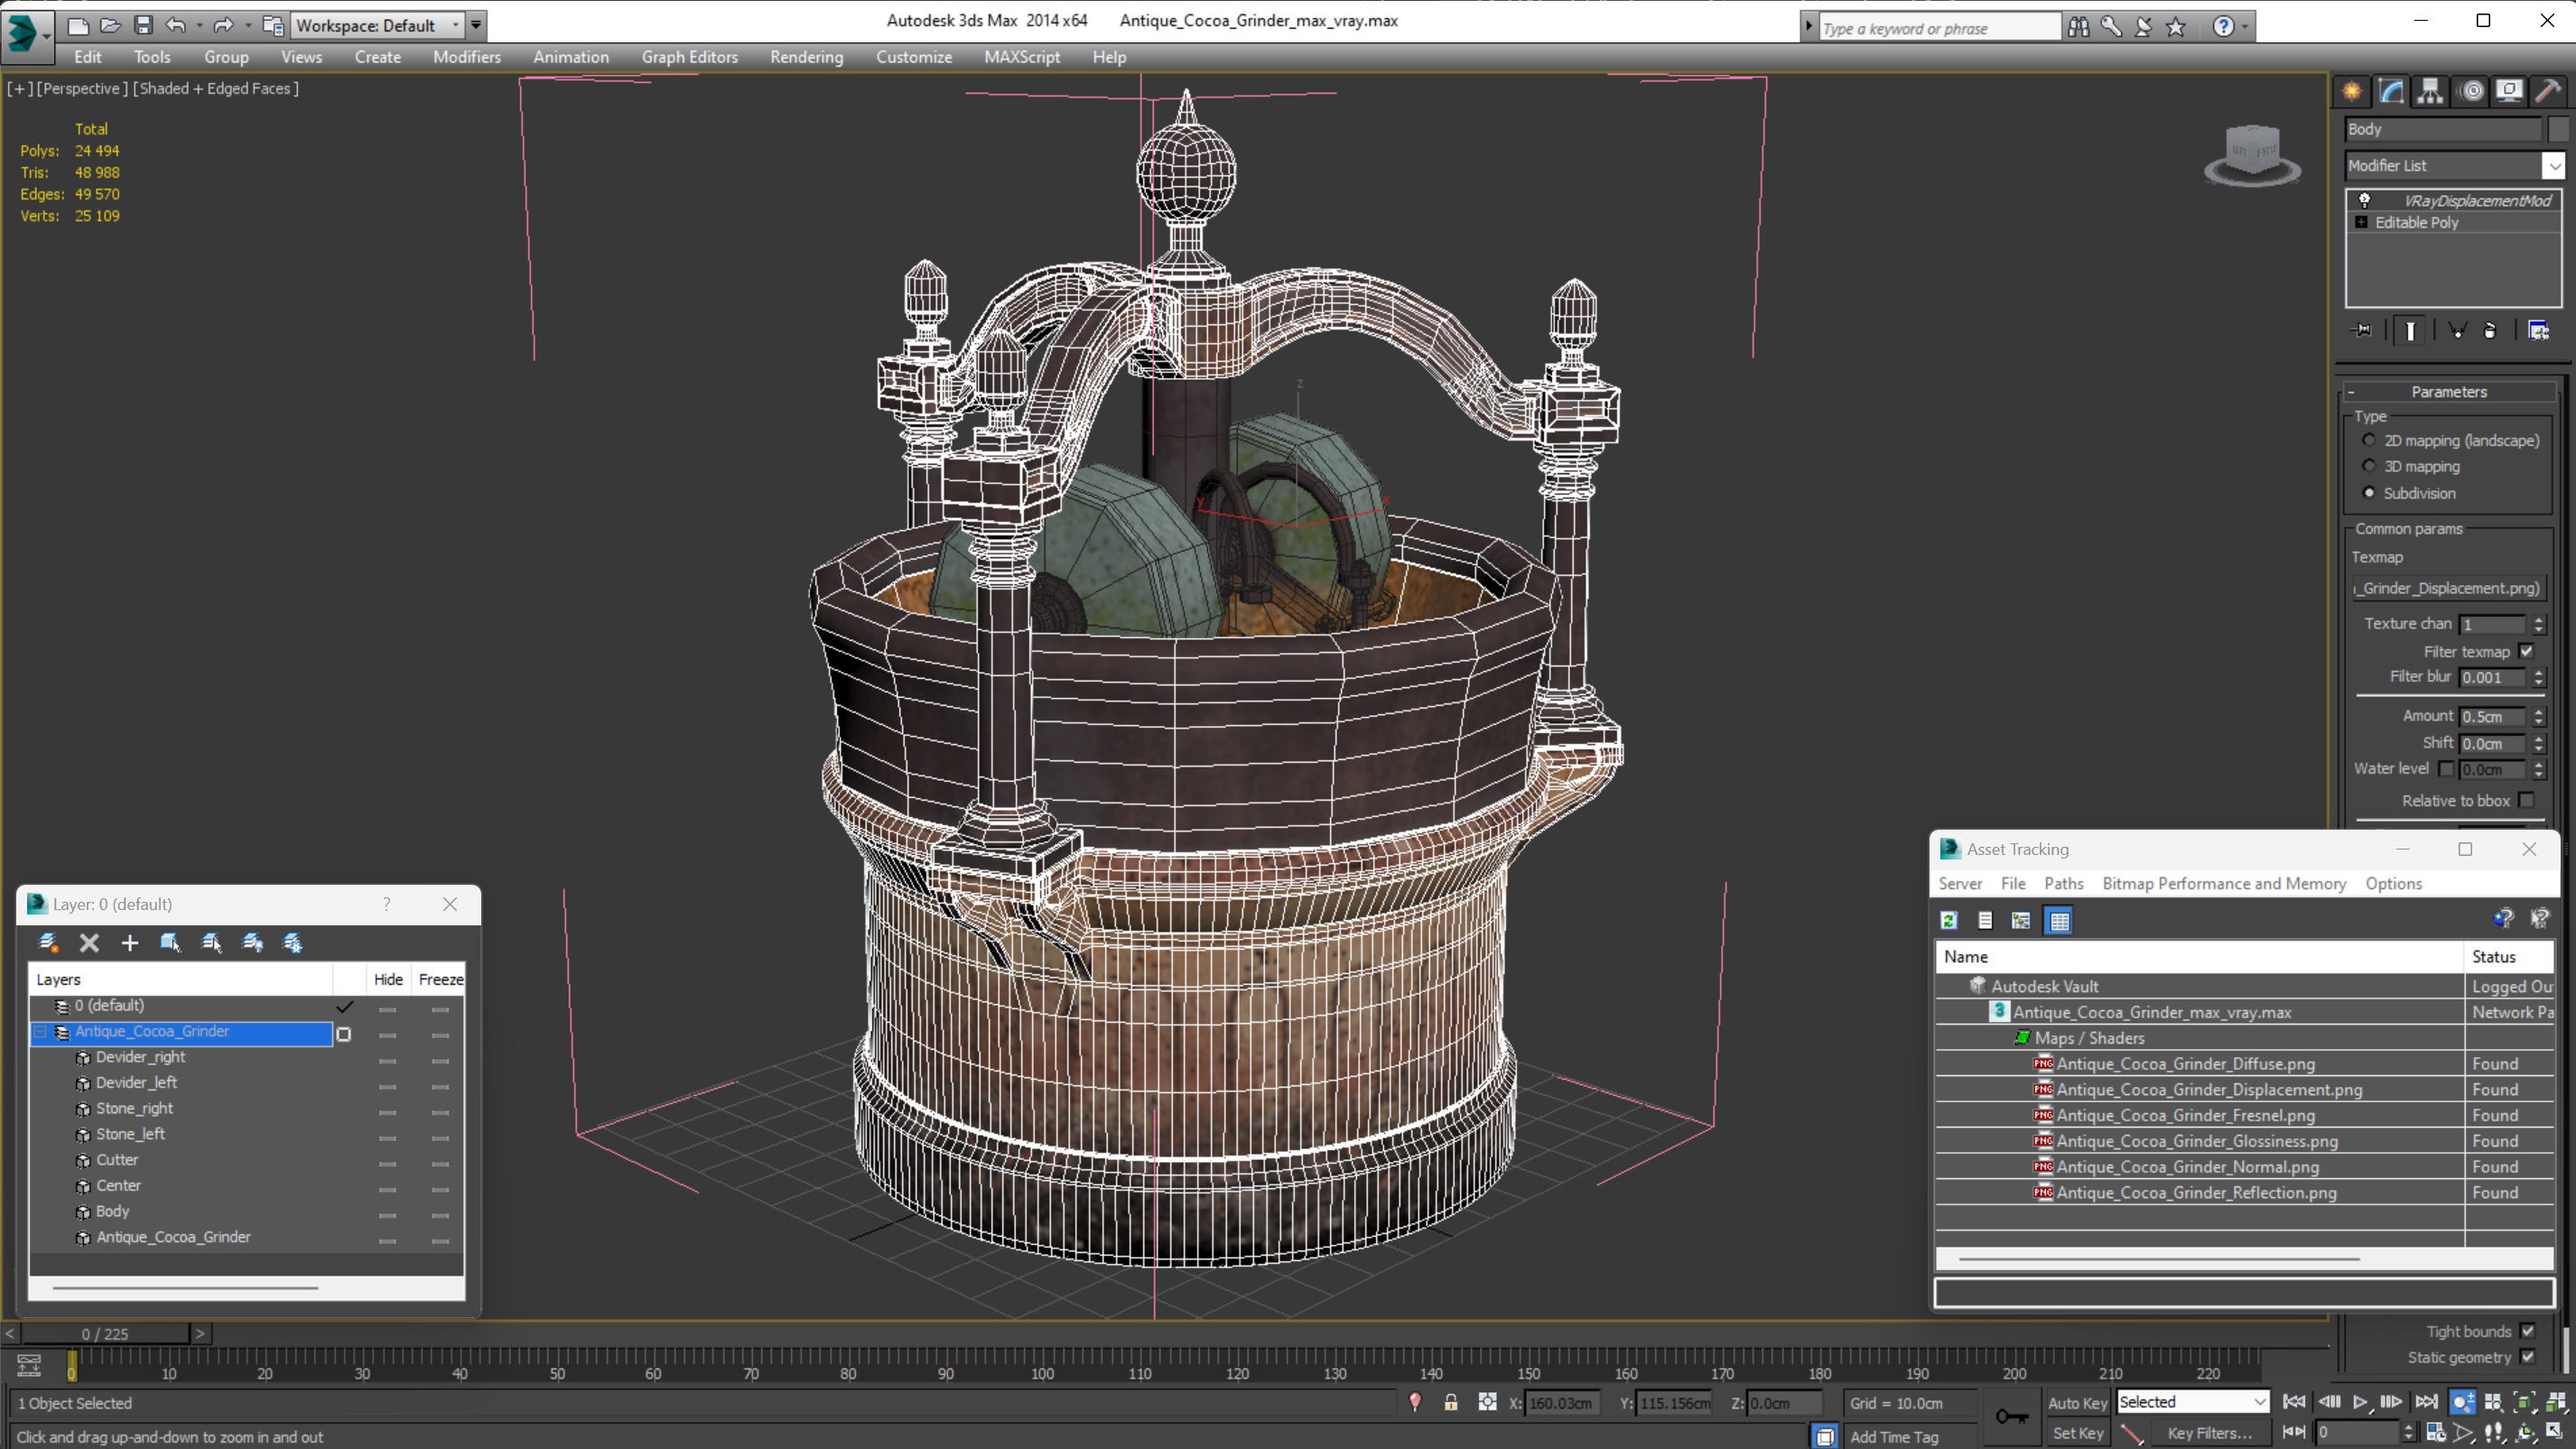Open Bitmap Performance and Memory menu
Image resolution: width=2576 pixels, height=1449 pixels.
tap(2224, 883)
